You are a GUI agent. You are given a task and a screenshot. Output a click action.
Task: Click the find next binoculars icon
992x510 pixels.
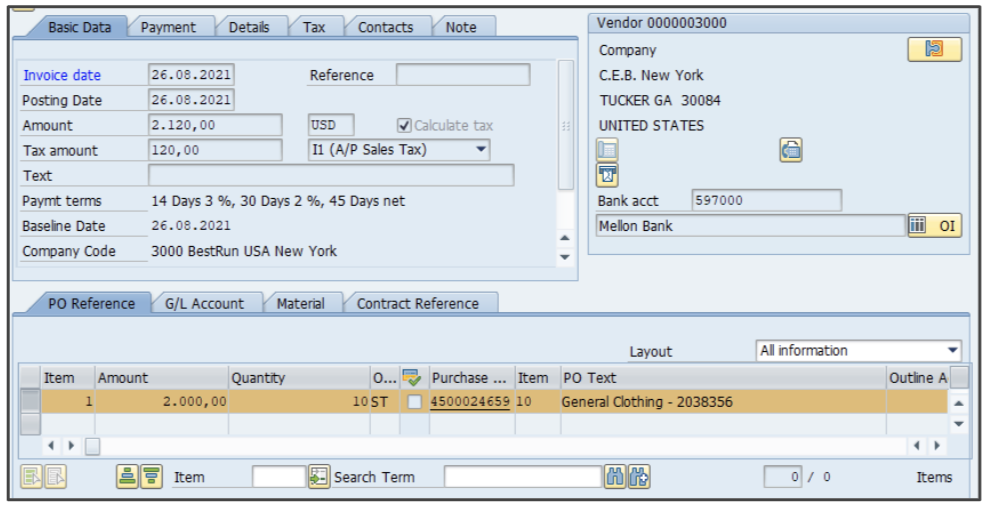[640, 477]
